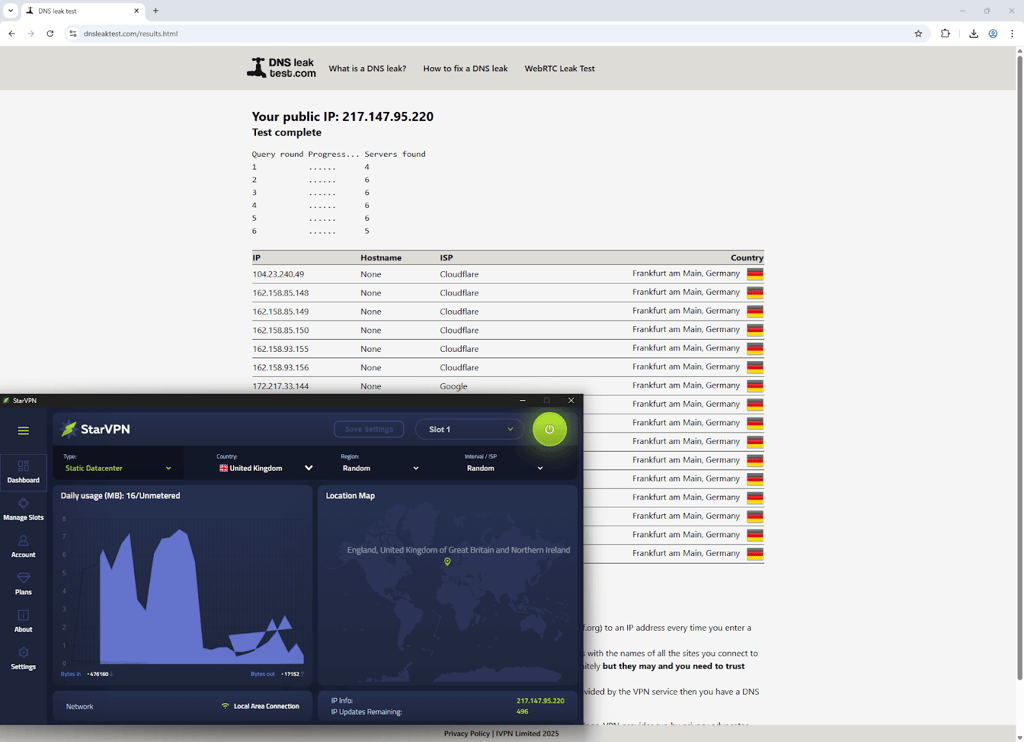Minimize the StarVPN window

[522, 400]
